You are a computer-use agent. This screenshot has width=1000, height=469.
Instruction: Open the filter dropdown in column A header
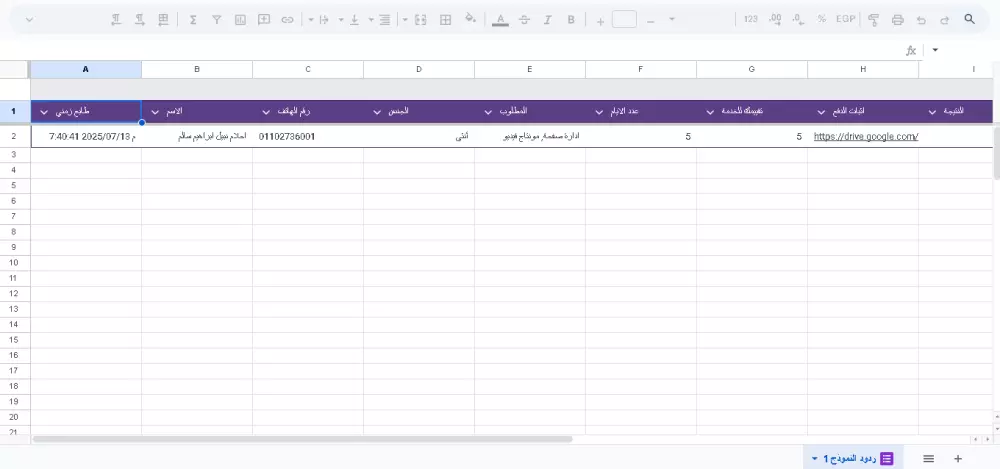coord(44,112)
